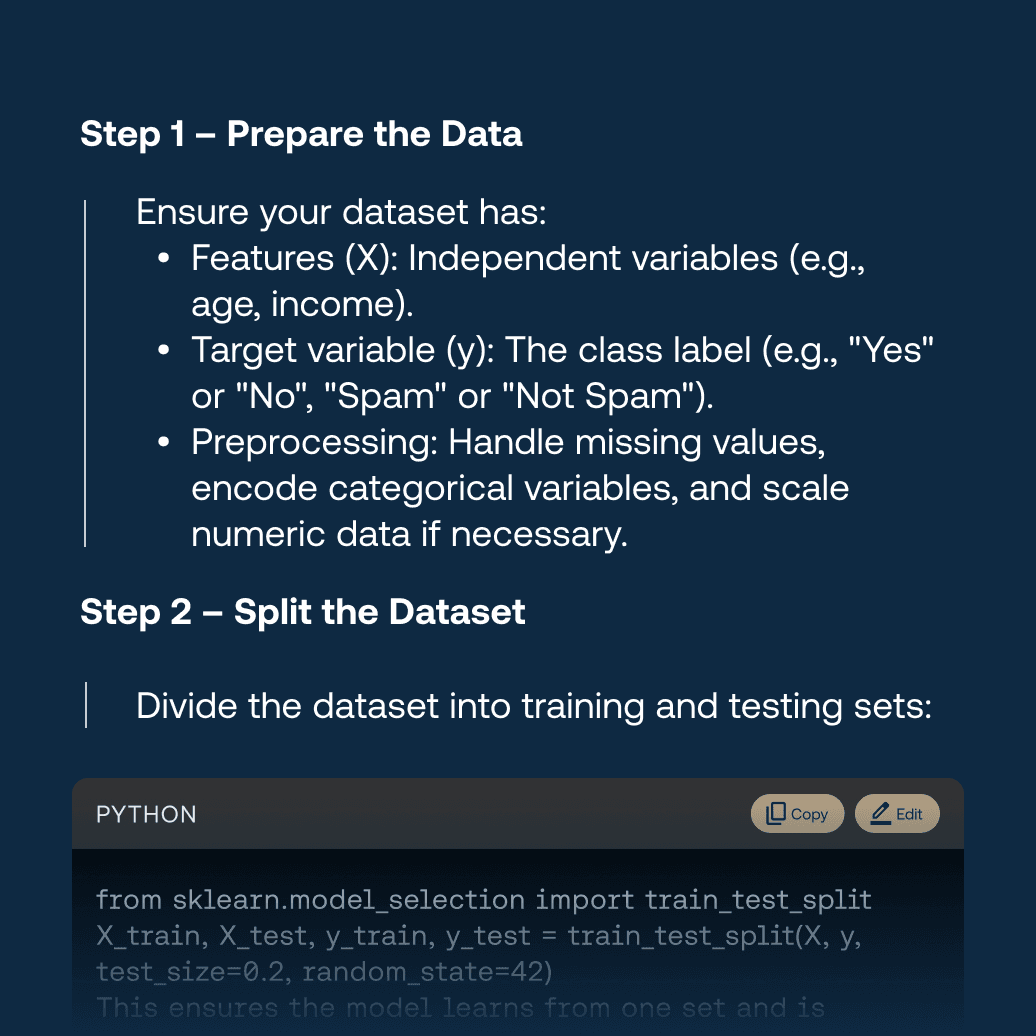Screen dimensions: 1036x1036
Task: Click the Target variable (y) bullet text
Action: tap(562, 373)
